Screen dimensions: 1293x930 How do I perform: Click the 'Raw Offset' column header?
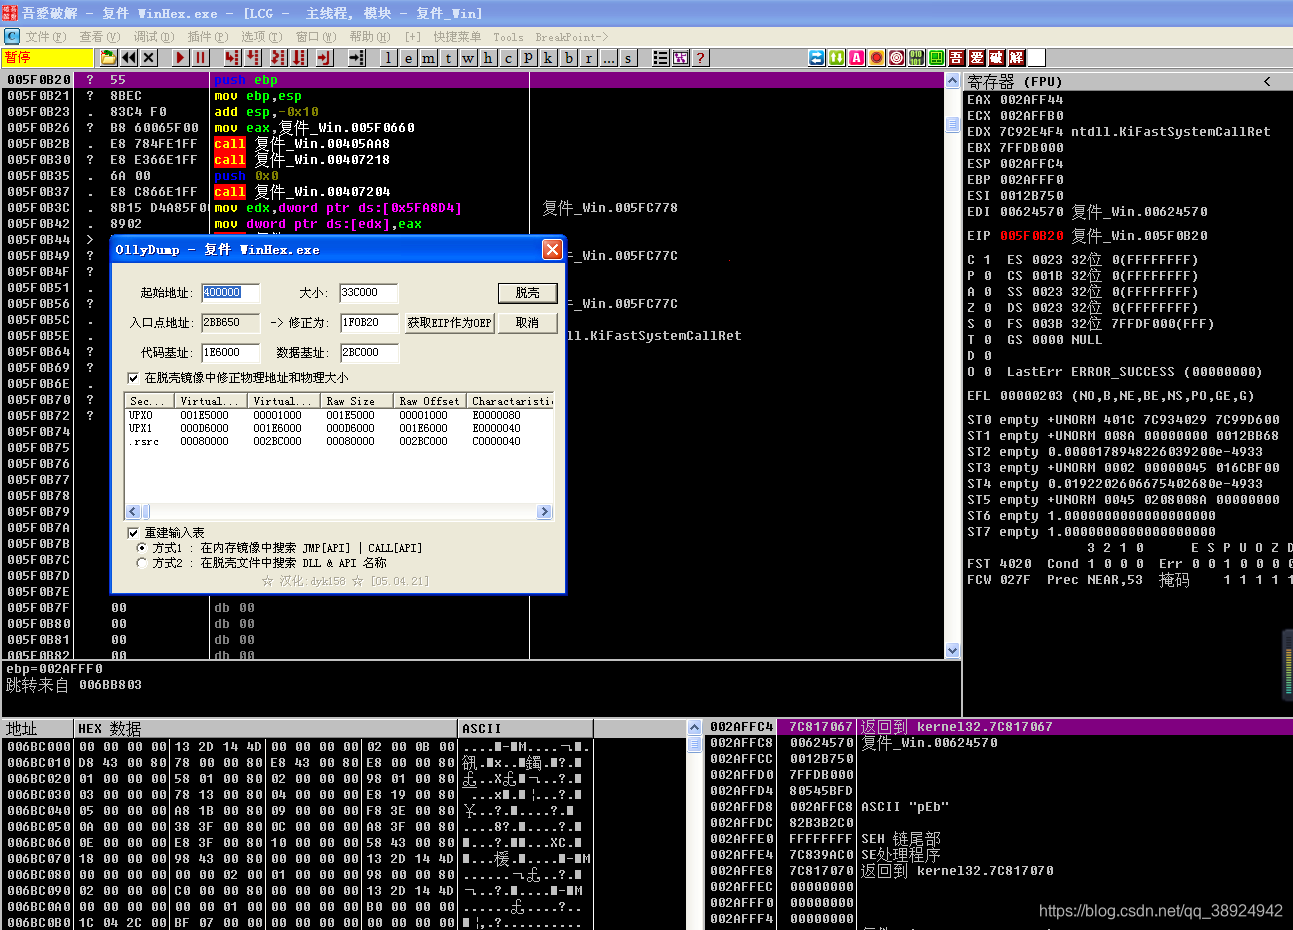[429, 401]
